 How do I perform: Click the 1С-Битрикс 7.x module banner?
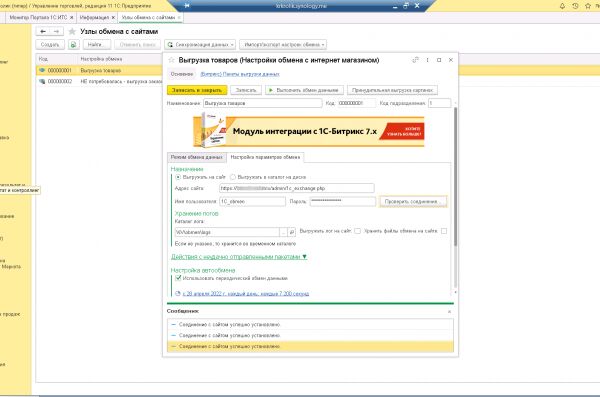[x=308, y=131]
